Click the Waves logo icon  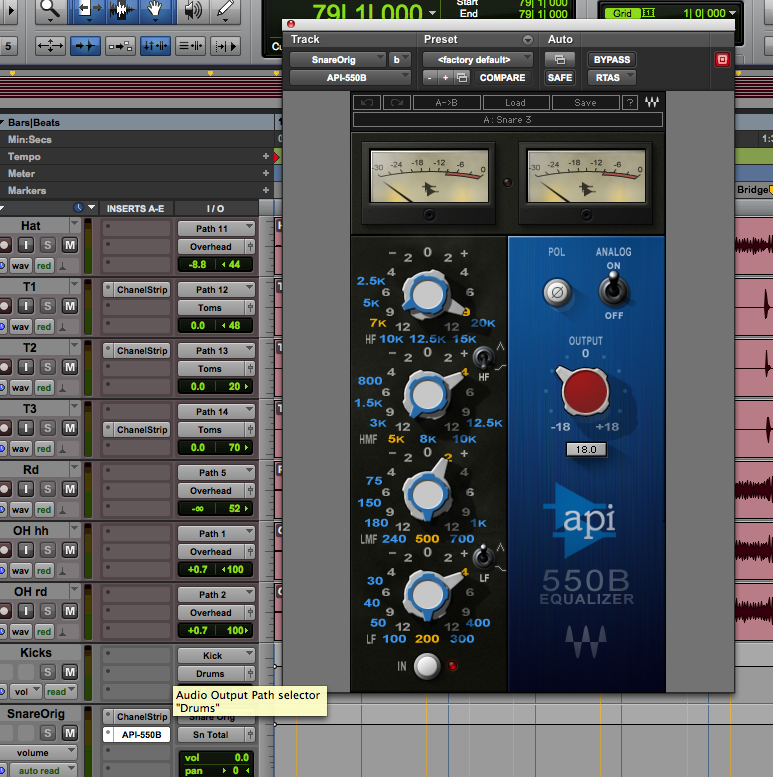(x=652, y=103)
